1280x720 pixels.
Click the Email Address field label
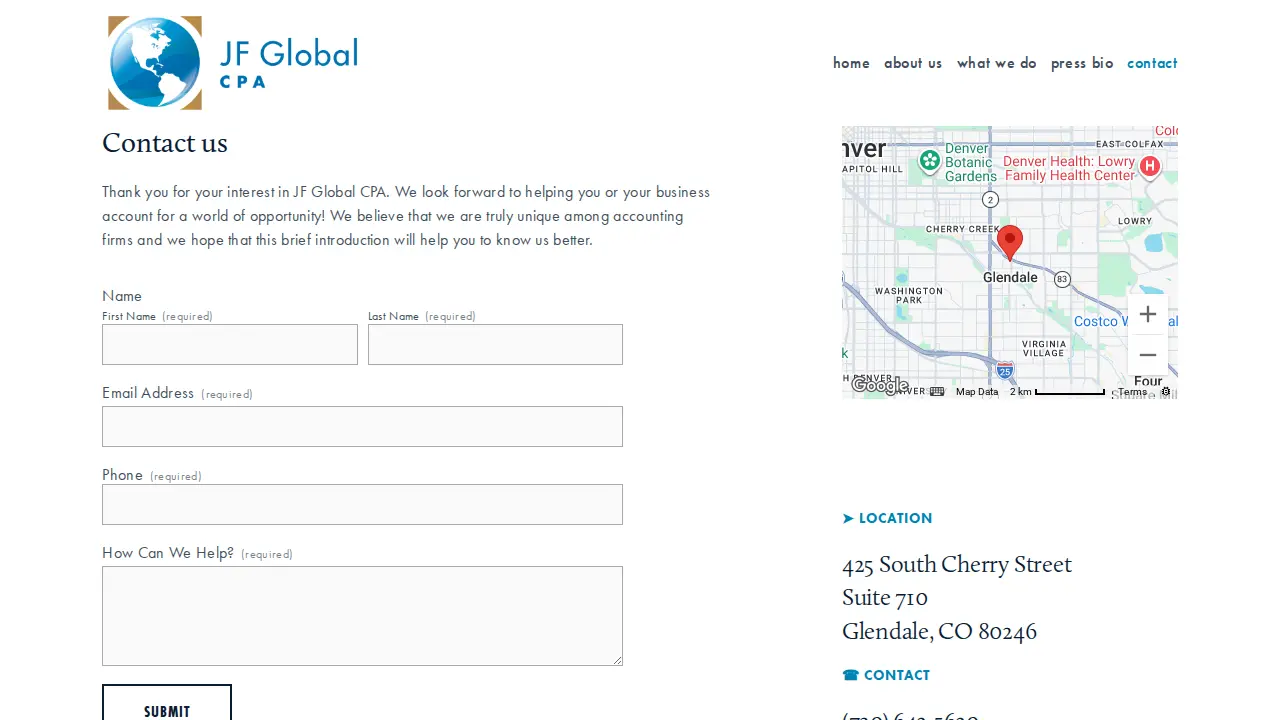point(148,393)
